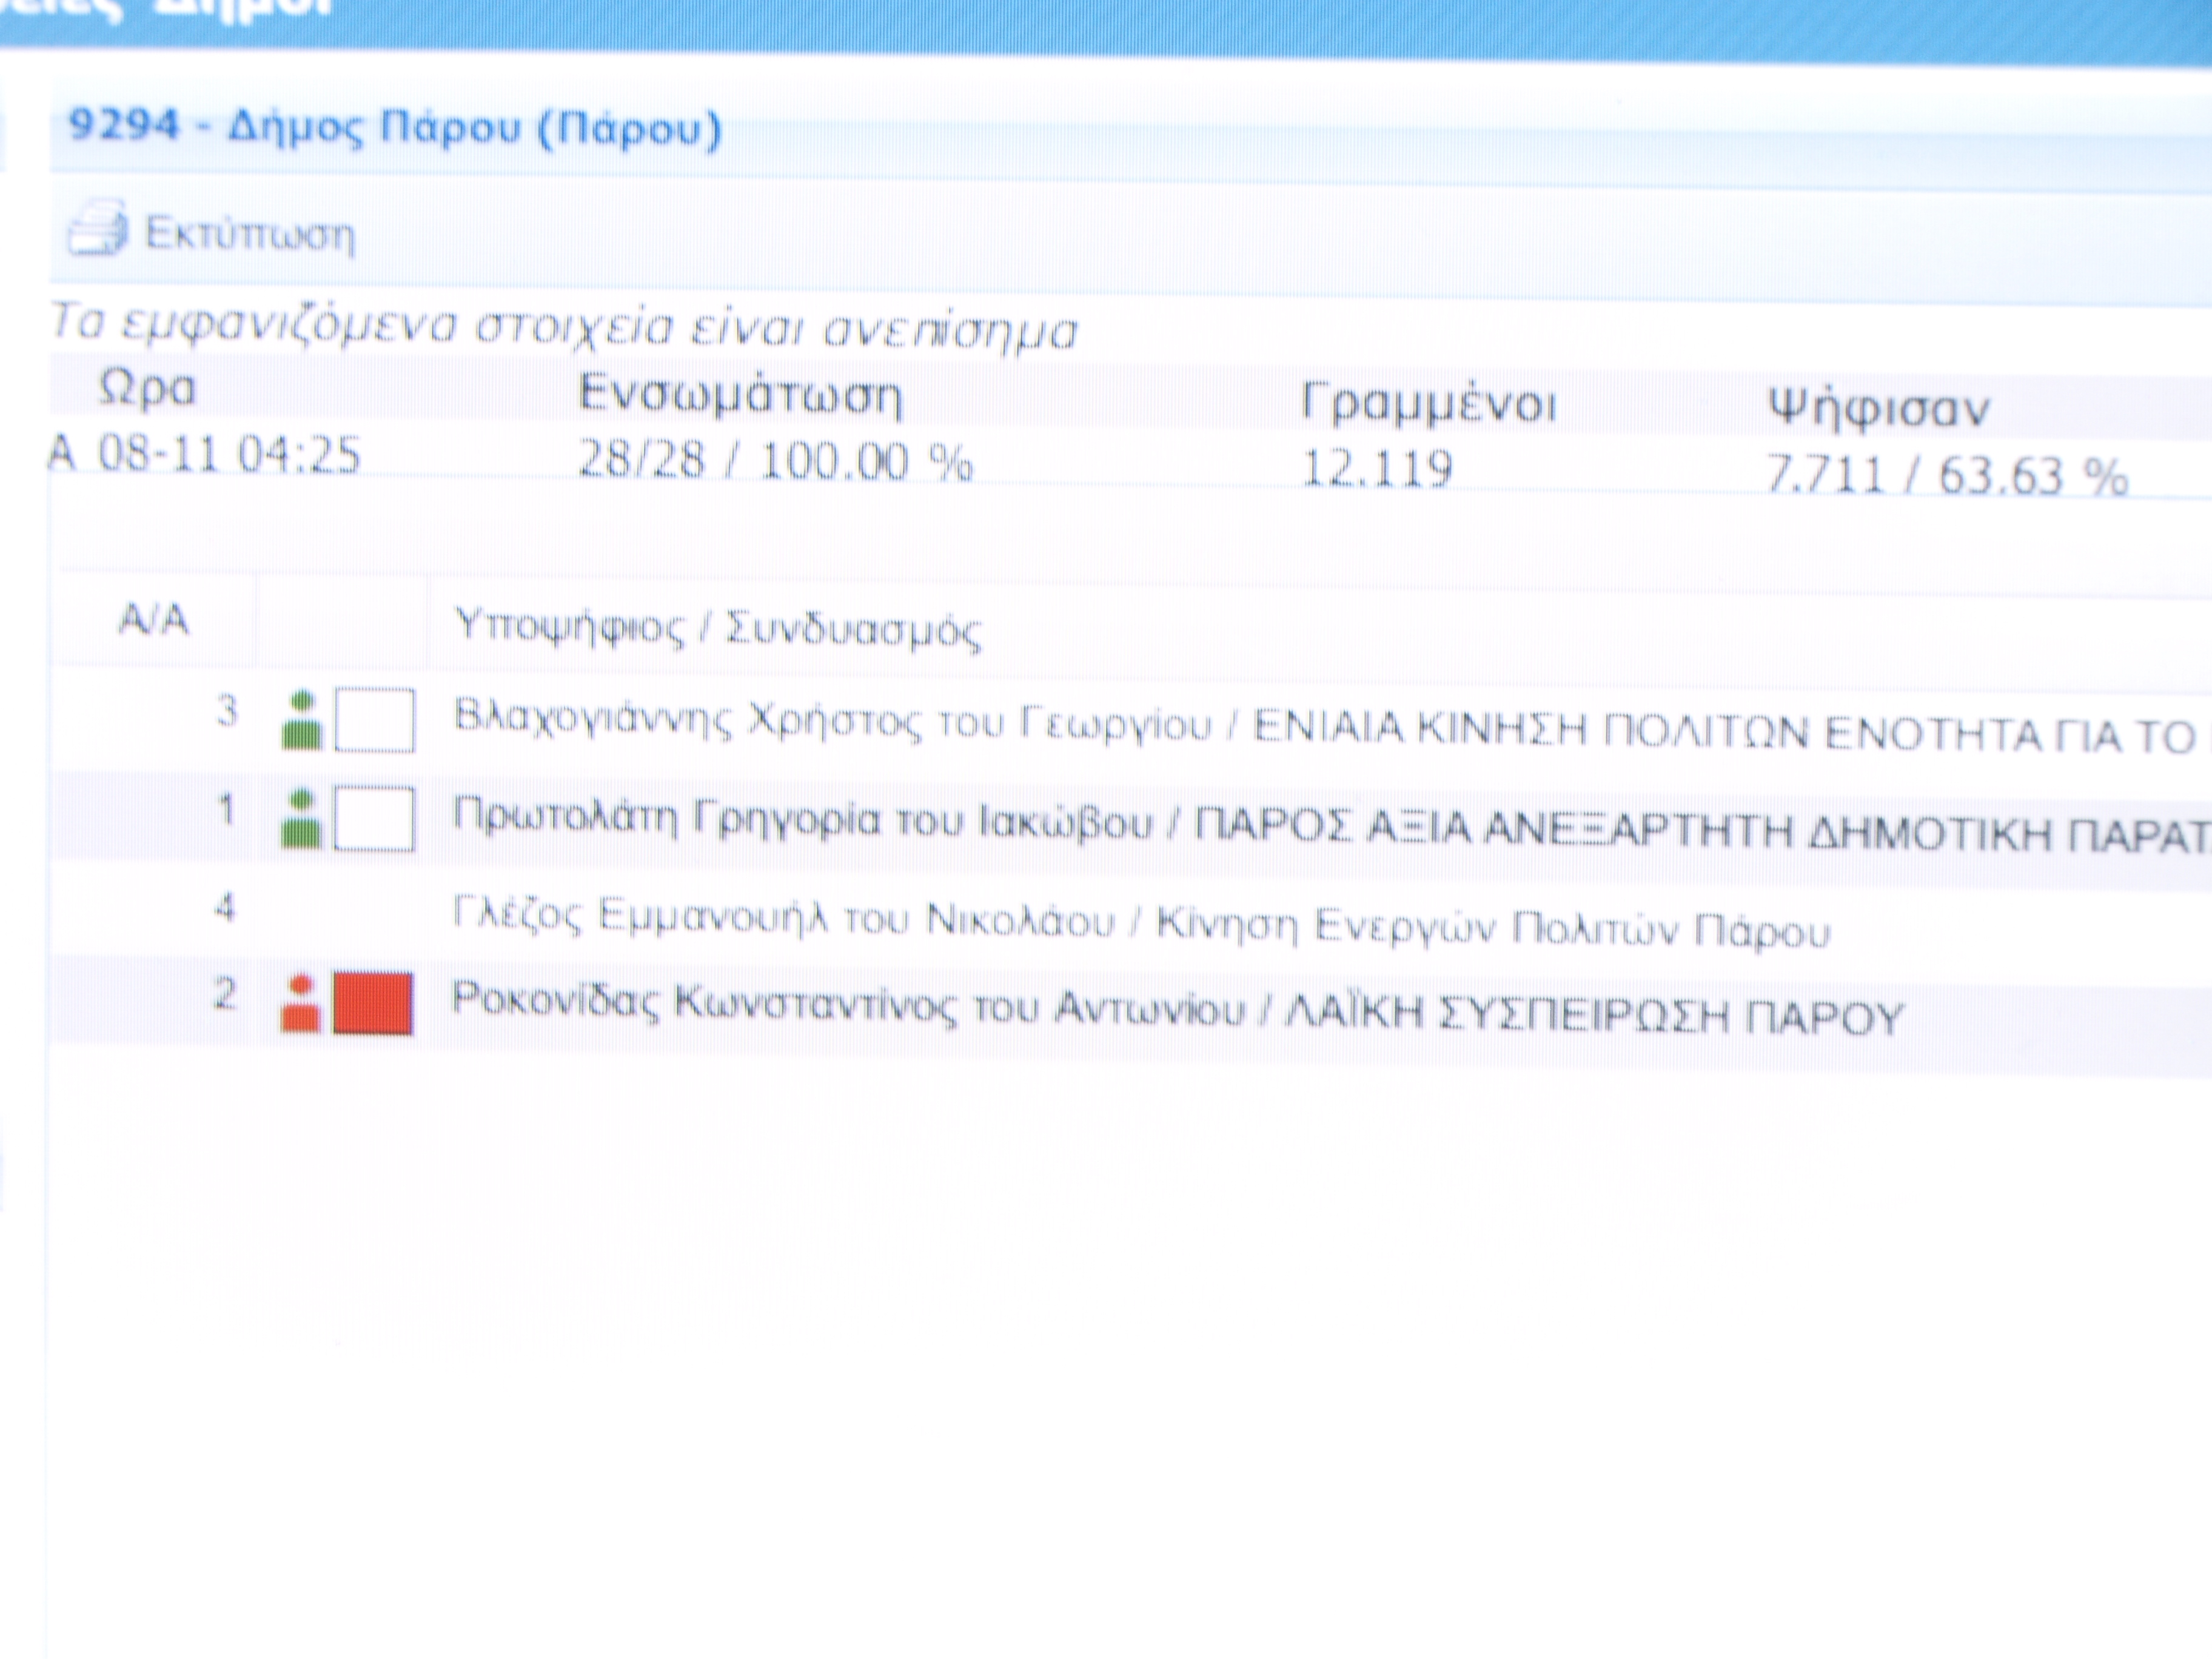Click the Ωρα timestamp 08-11 04:25
2212x1659 pixels.
[x=229, y=455]
